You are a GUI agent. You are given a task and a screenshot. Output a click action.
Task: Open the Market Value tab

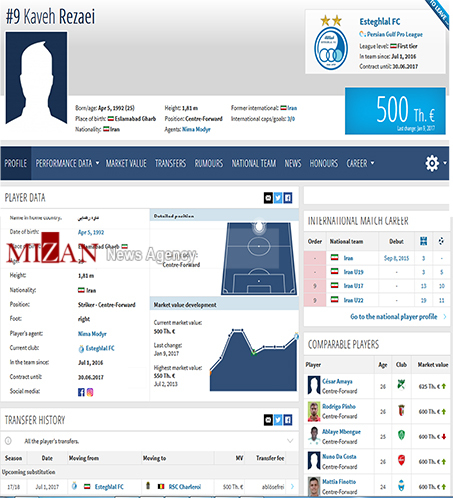point(126,163)
